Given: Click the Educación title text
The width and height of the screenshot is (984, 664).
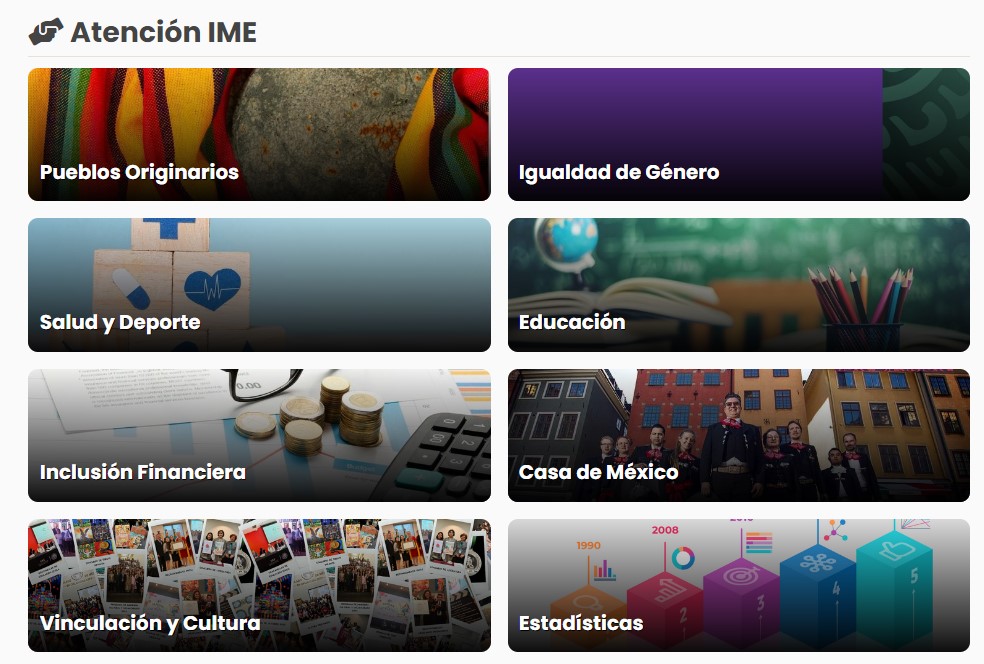Looking at the screenshot, I should point(572,322).
